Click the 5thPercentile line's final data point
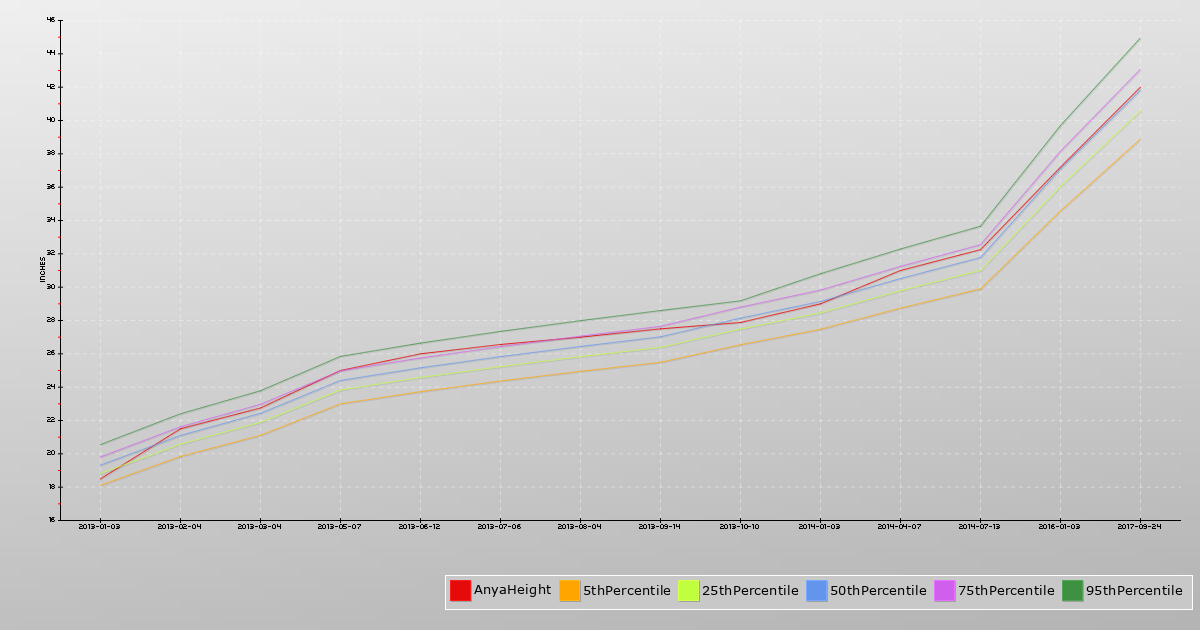Image resolution: width=1200 pixels, height=630 pixels. click(1140, 140)
